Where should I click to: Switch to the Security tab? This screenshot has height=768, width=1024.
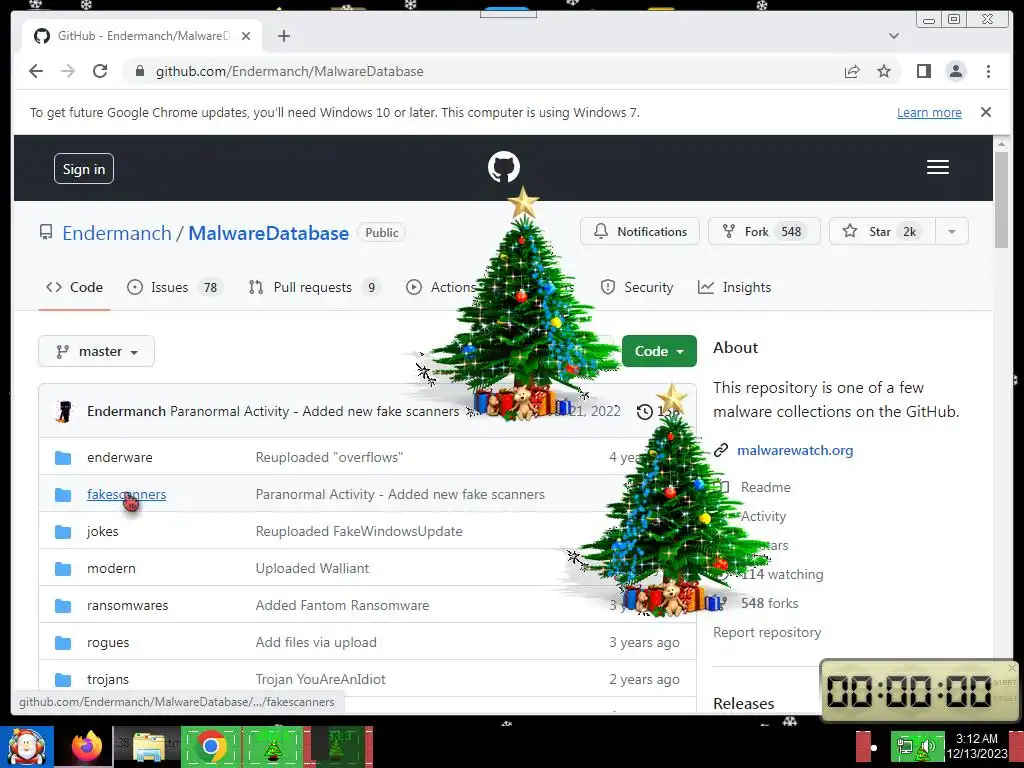[x=637, y=287]
